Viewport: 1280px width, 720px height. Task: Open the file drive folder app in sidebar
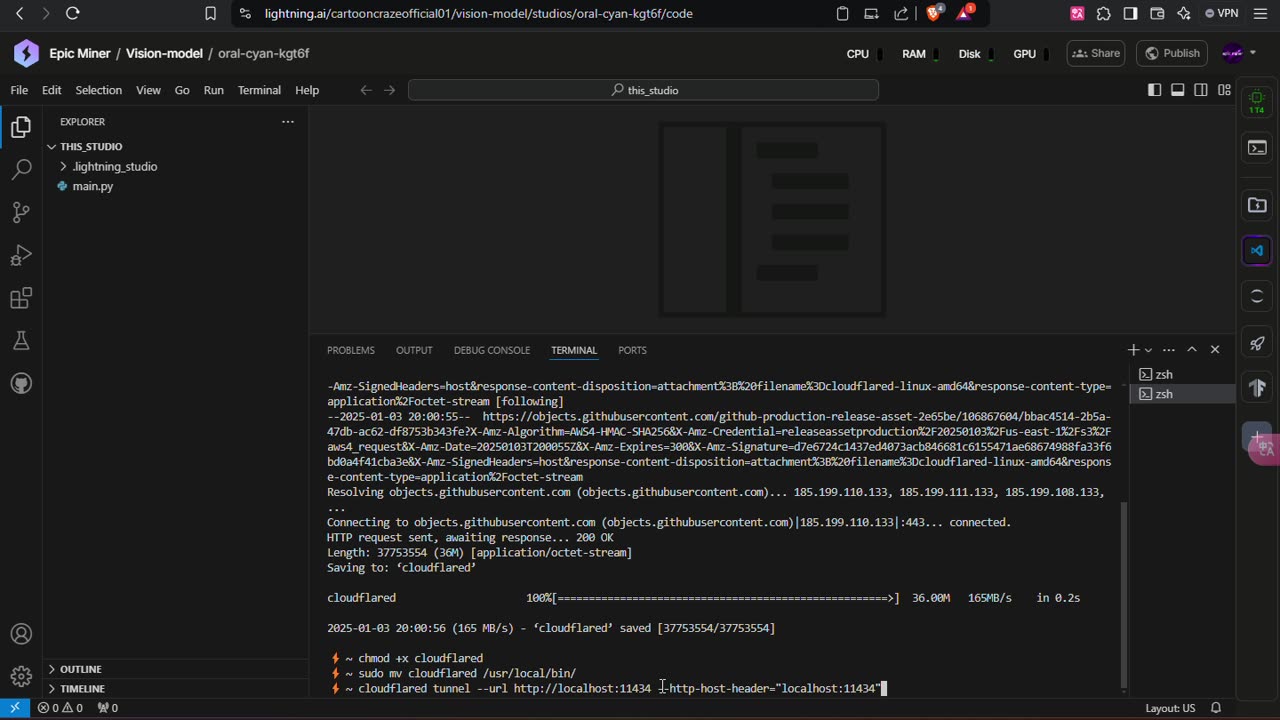tap(1257, 205)
